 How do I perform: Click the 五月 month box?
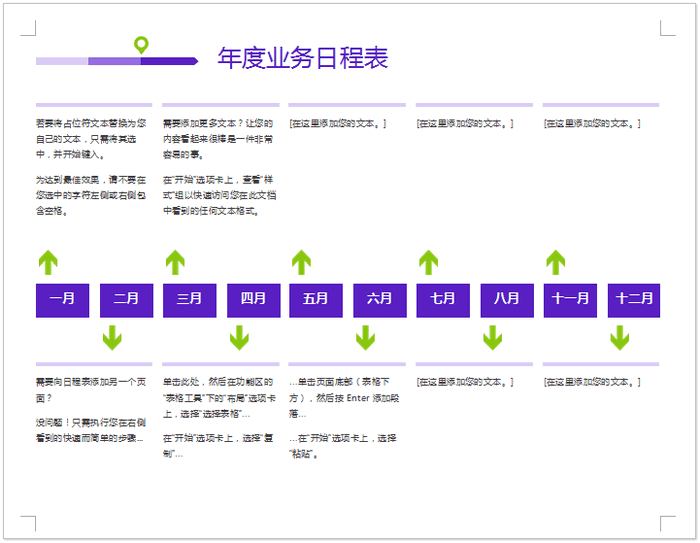click(316, 301)
